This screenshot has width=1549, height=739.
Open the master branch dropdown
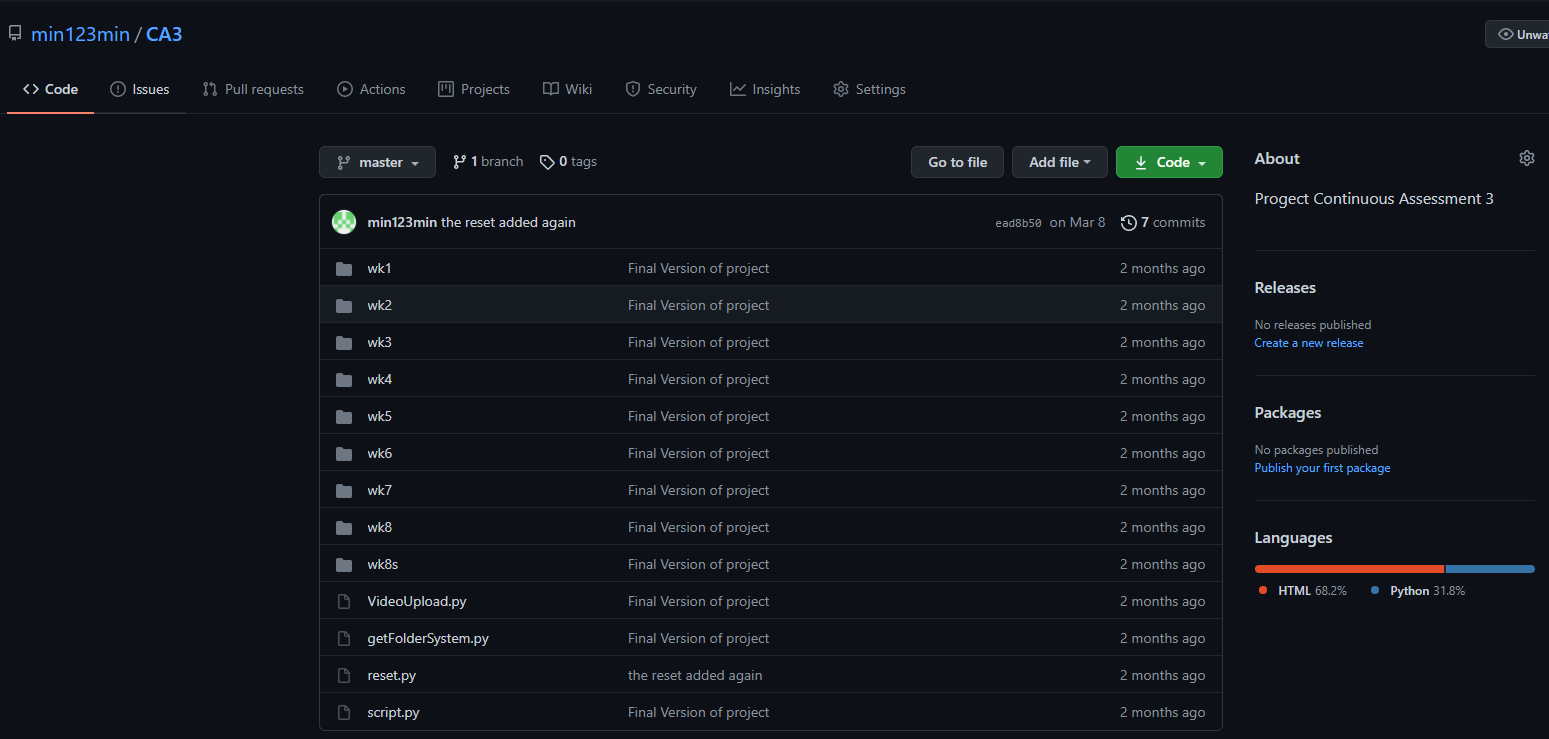pyautogui.click(x=377, y=162)
